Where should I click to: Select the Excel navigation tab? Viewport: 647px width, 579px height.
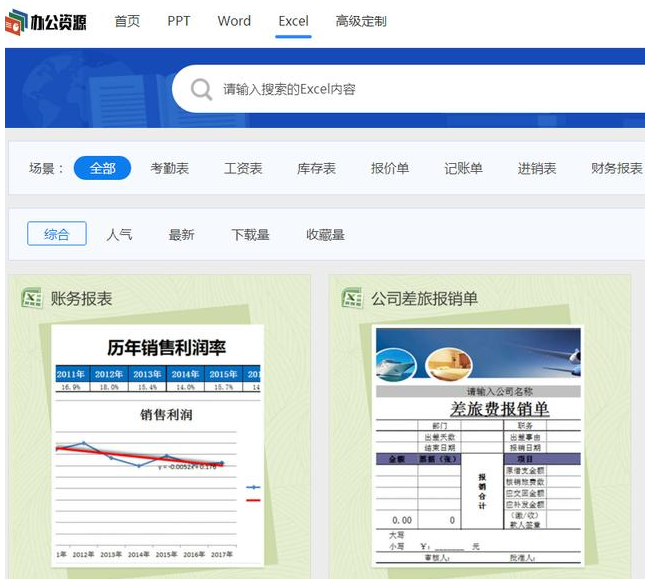pyautogui.click(x=293, y=21)
